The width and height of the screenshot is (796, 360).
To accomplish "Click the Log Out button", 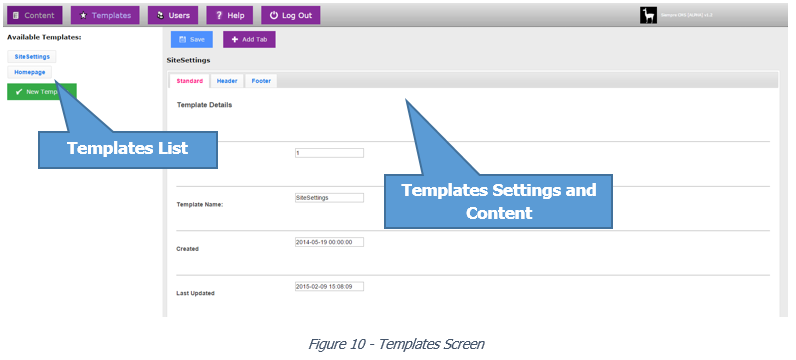I will click(x=290, y=15).
